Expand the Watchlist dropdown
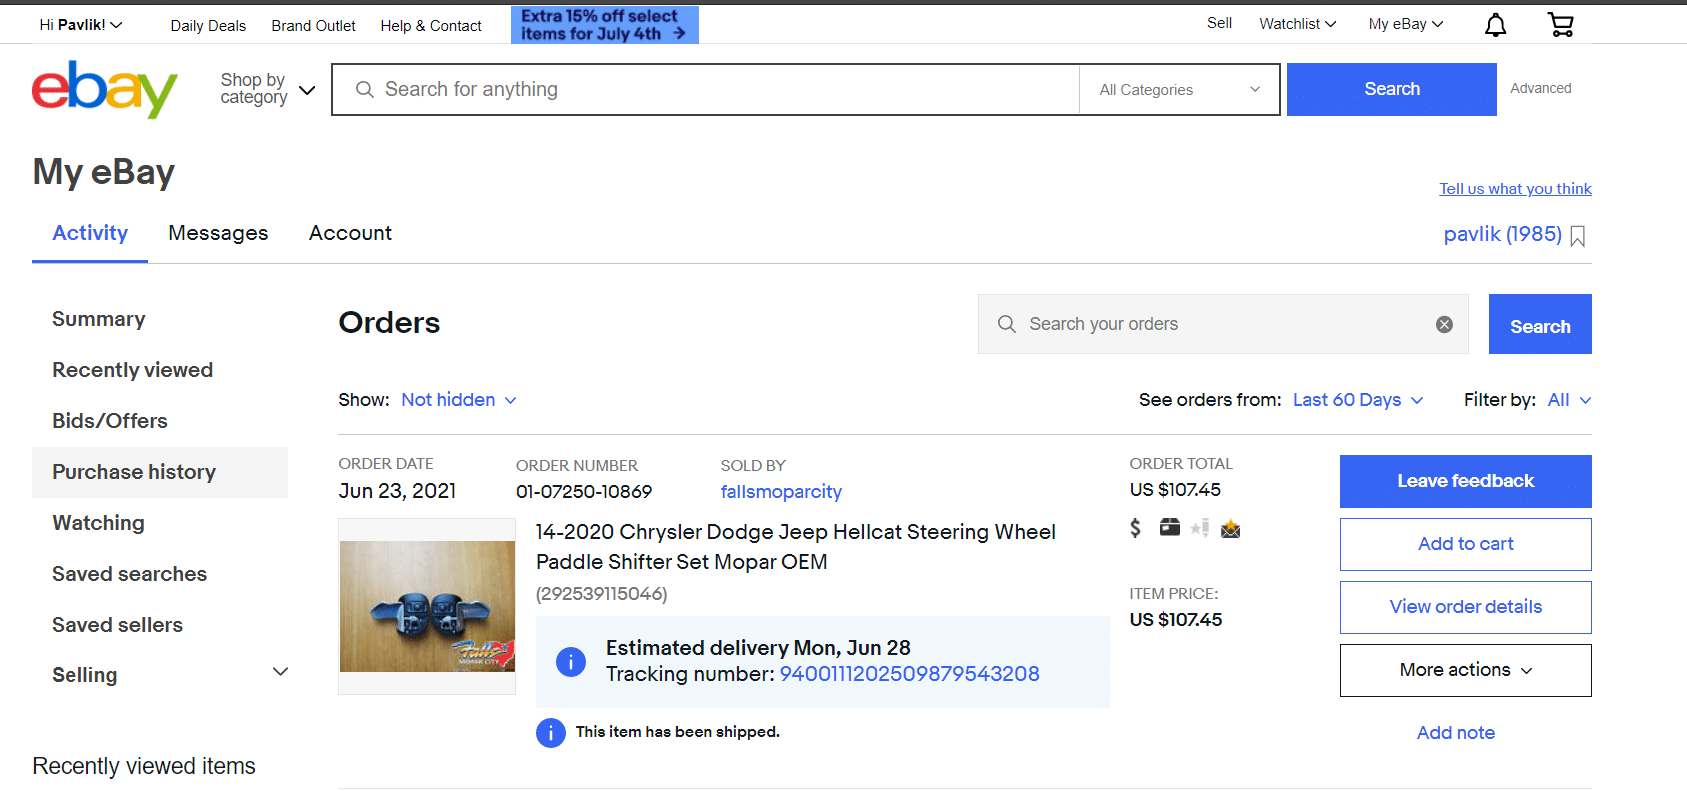The height and width of the screenshot is (791, 1687). pyautogui.click(x=1298, y=24)
